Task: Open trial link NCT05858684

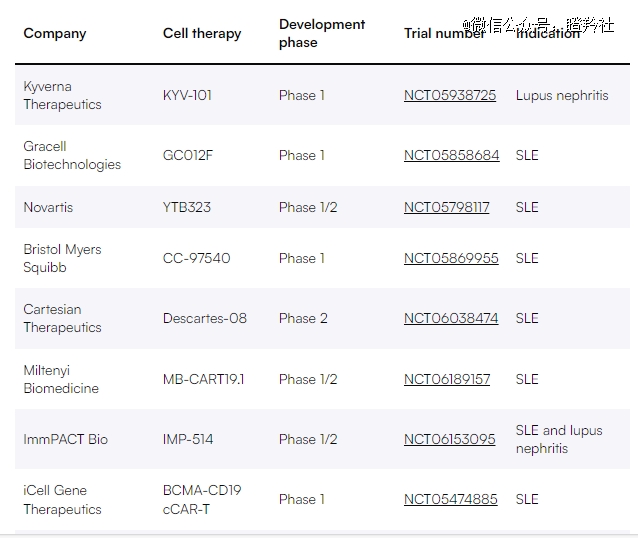Action: pos(452,155)
